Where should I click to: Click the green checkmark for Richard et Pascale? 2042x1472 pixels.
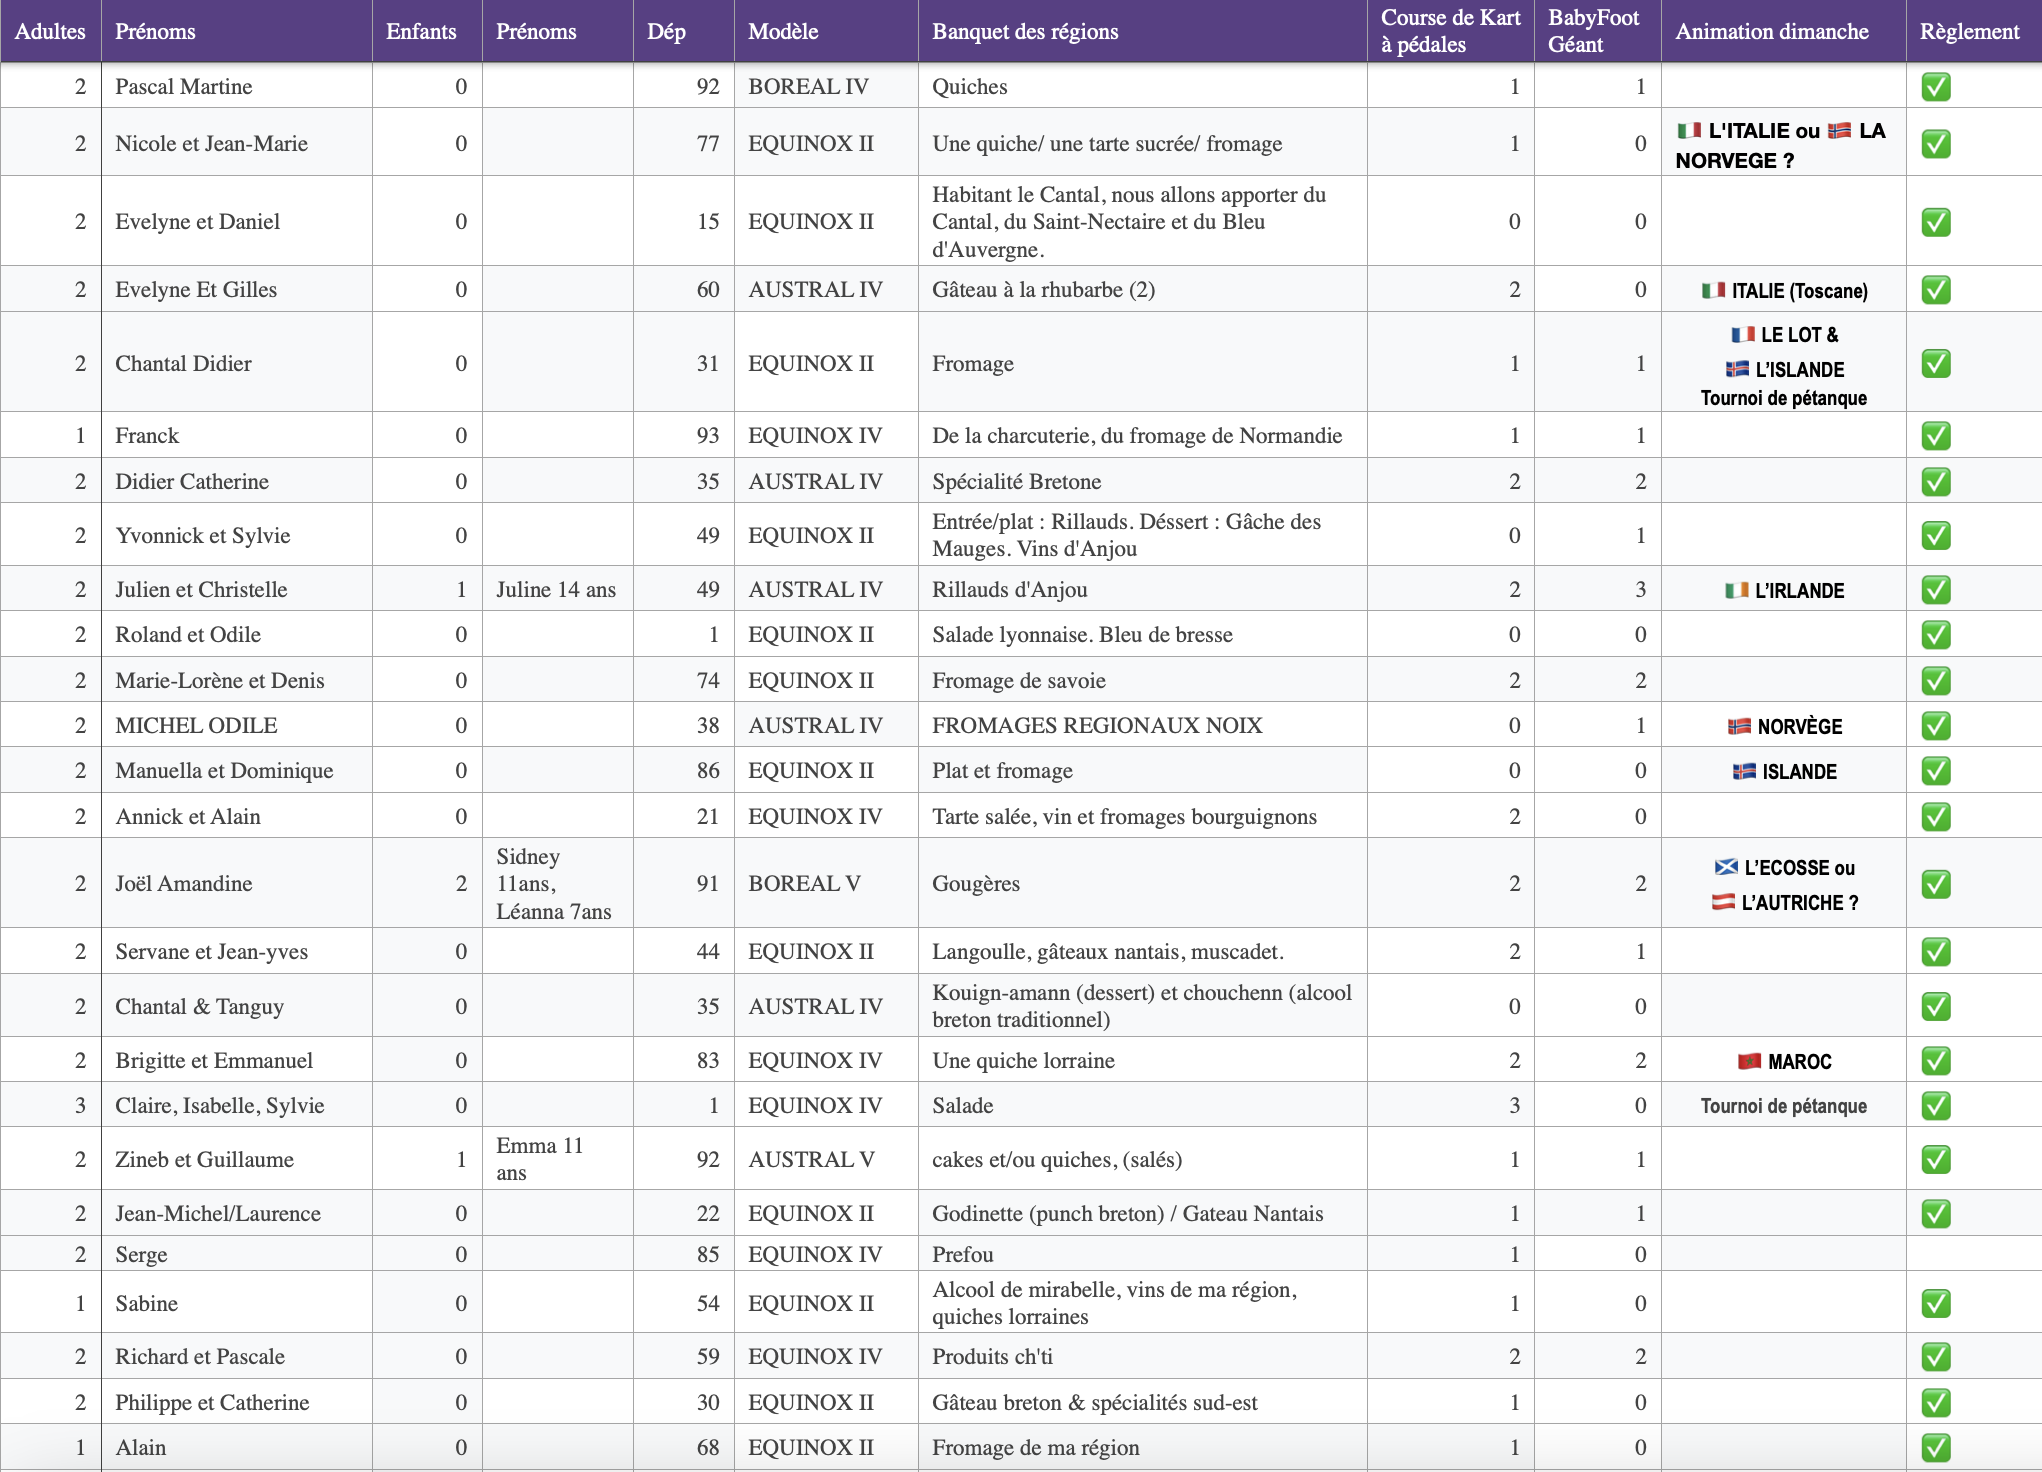(1936, 1357)
